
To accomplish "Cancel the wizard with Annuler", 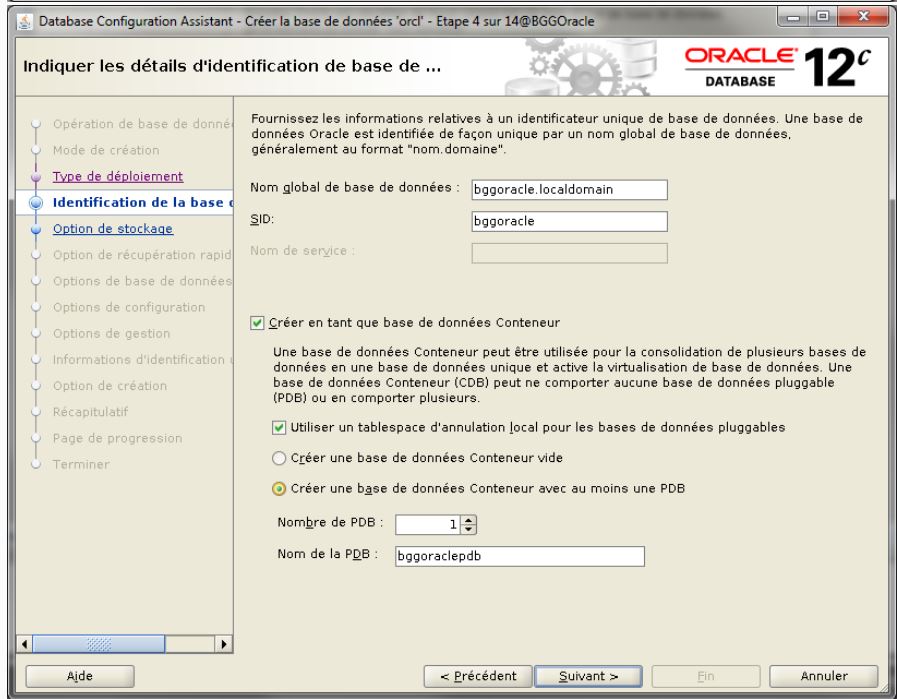I will point(824,676).
